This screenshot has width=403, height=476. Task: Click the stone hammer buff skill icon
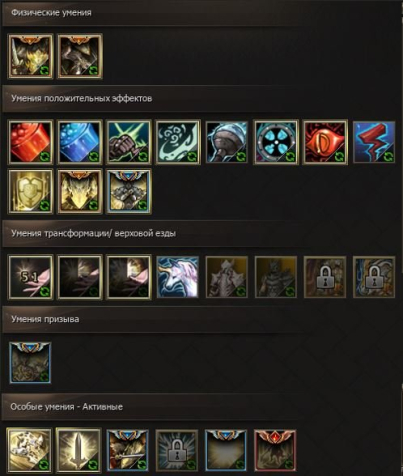point(227,142)
